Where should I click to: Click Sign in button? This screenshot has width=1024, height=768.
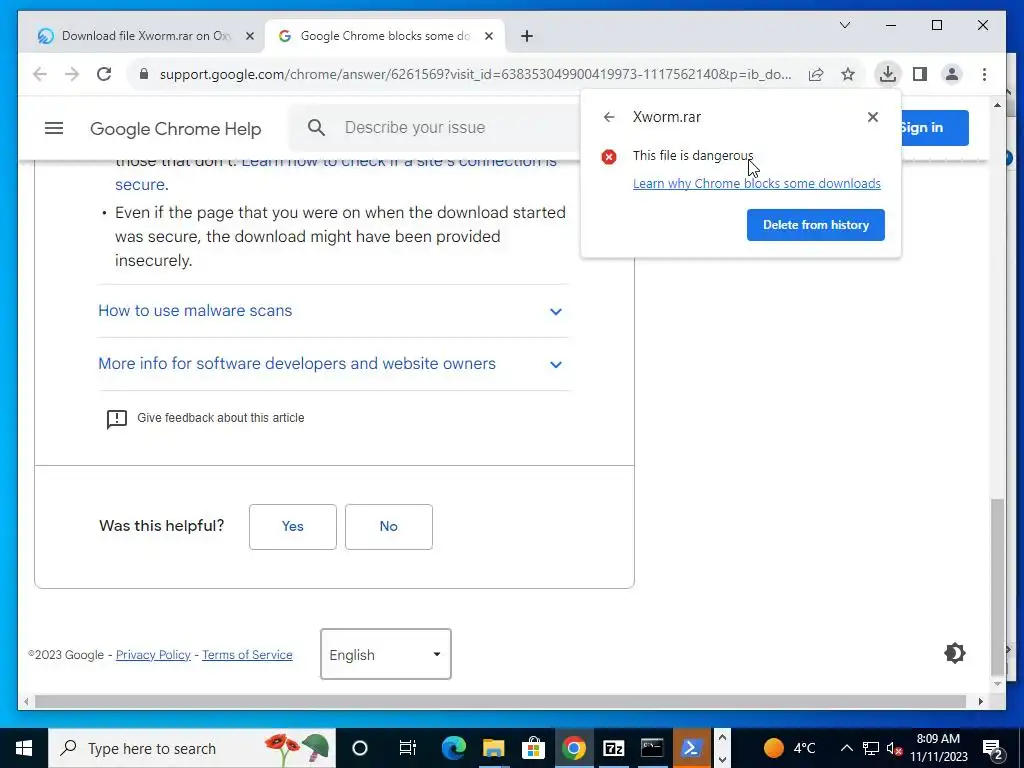(x=935, y=127)
